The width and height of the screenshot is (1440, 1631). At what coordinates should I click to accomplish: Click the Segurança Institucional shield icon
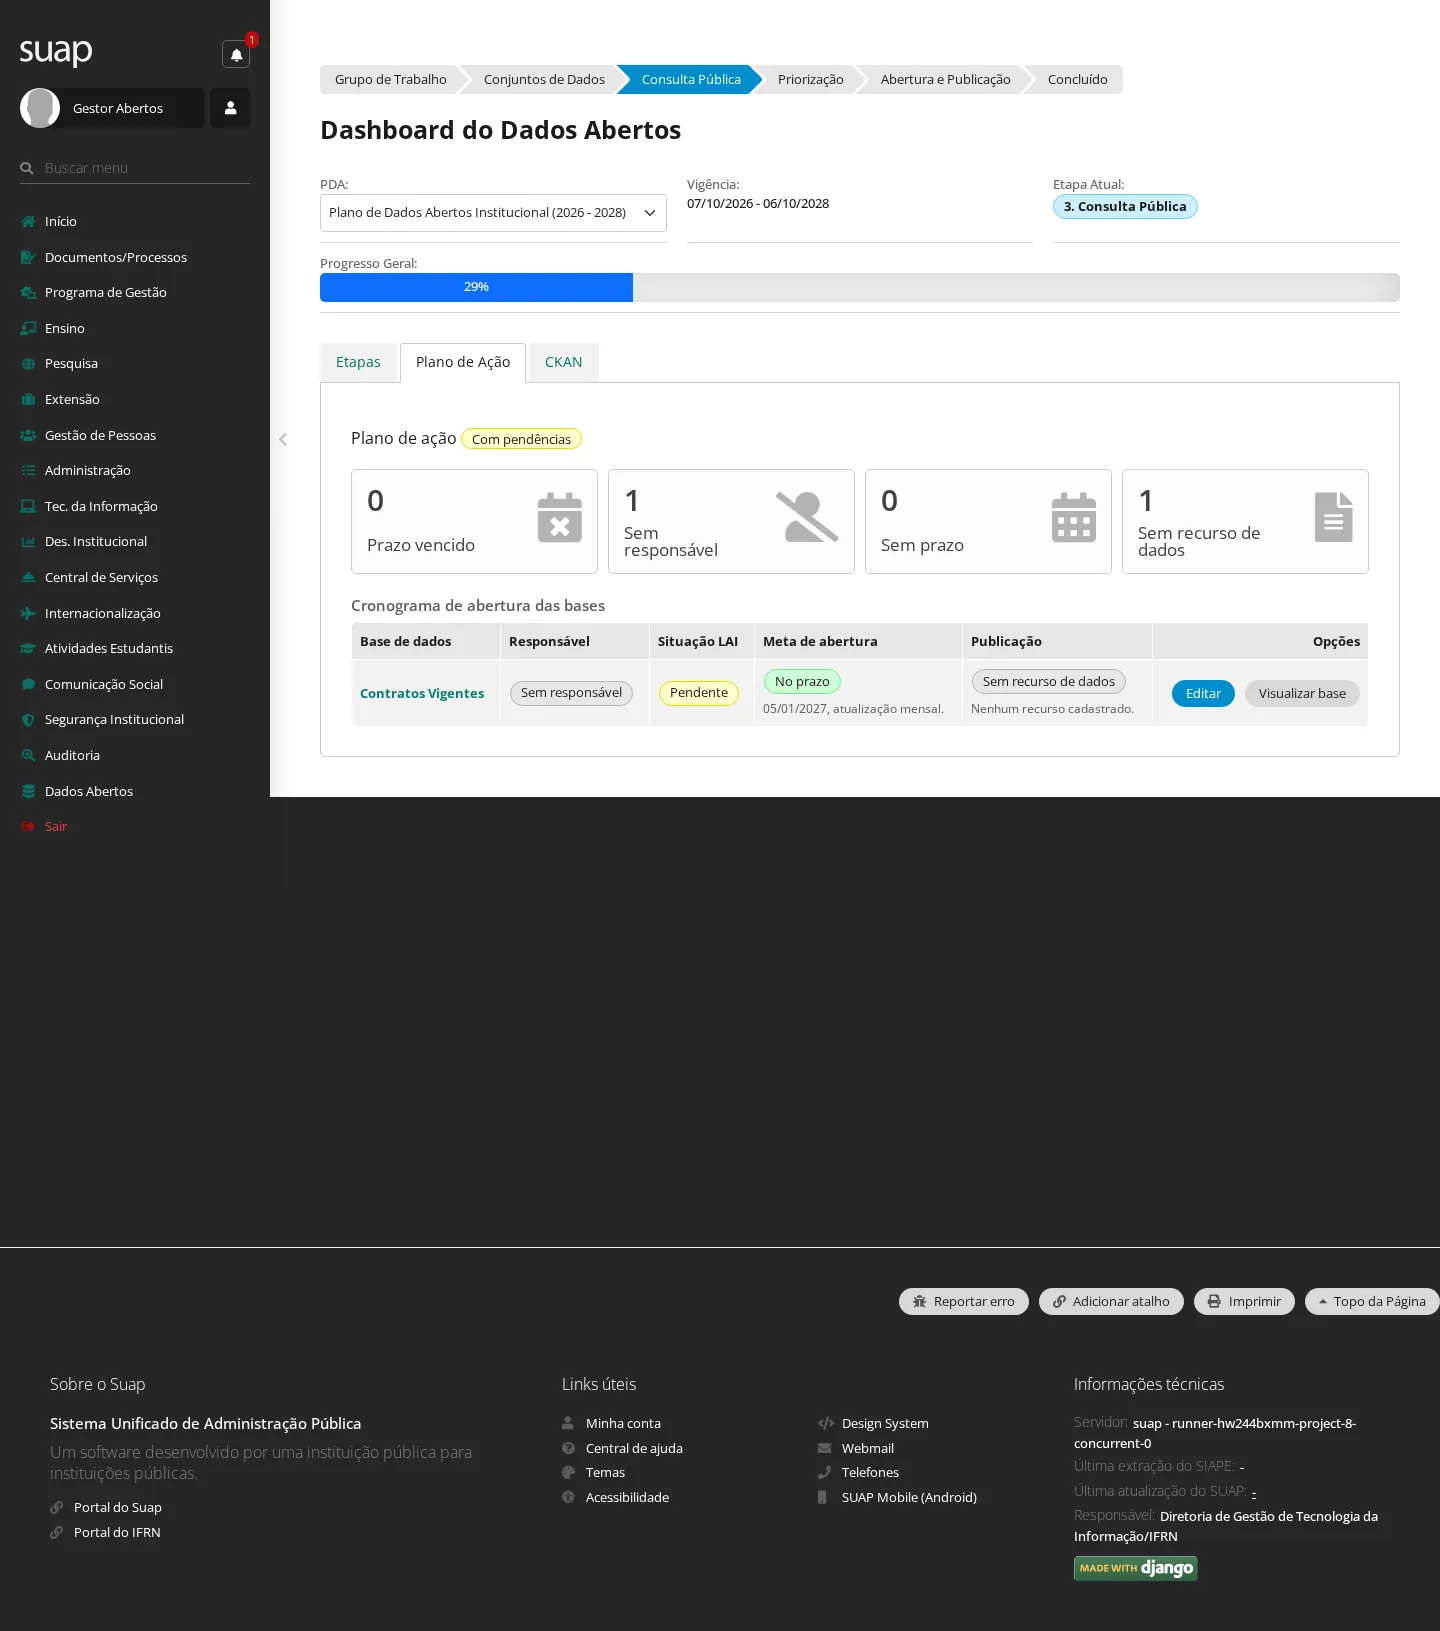28,720
